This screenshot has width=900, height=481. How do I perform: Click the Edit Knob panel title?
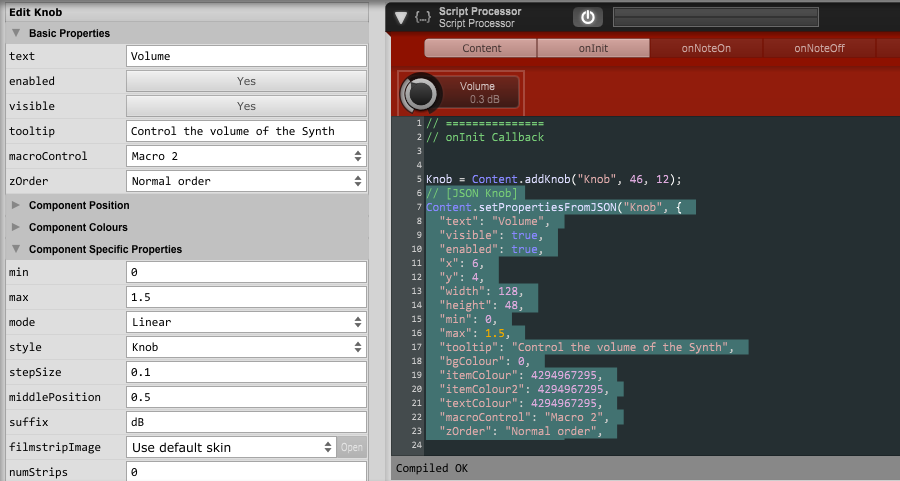tap(36, 12)
